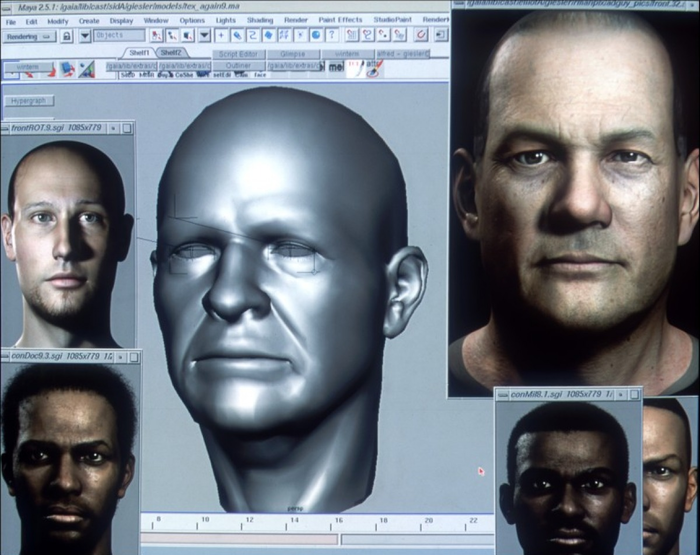The height and width of the screenshot is (555, 700).
Task: Open the Paint Effects menu
Action: (x=340, y=20)
